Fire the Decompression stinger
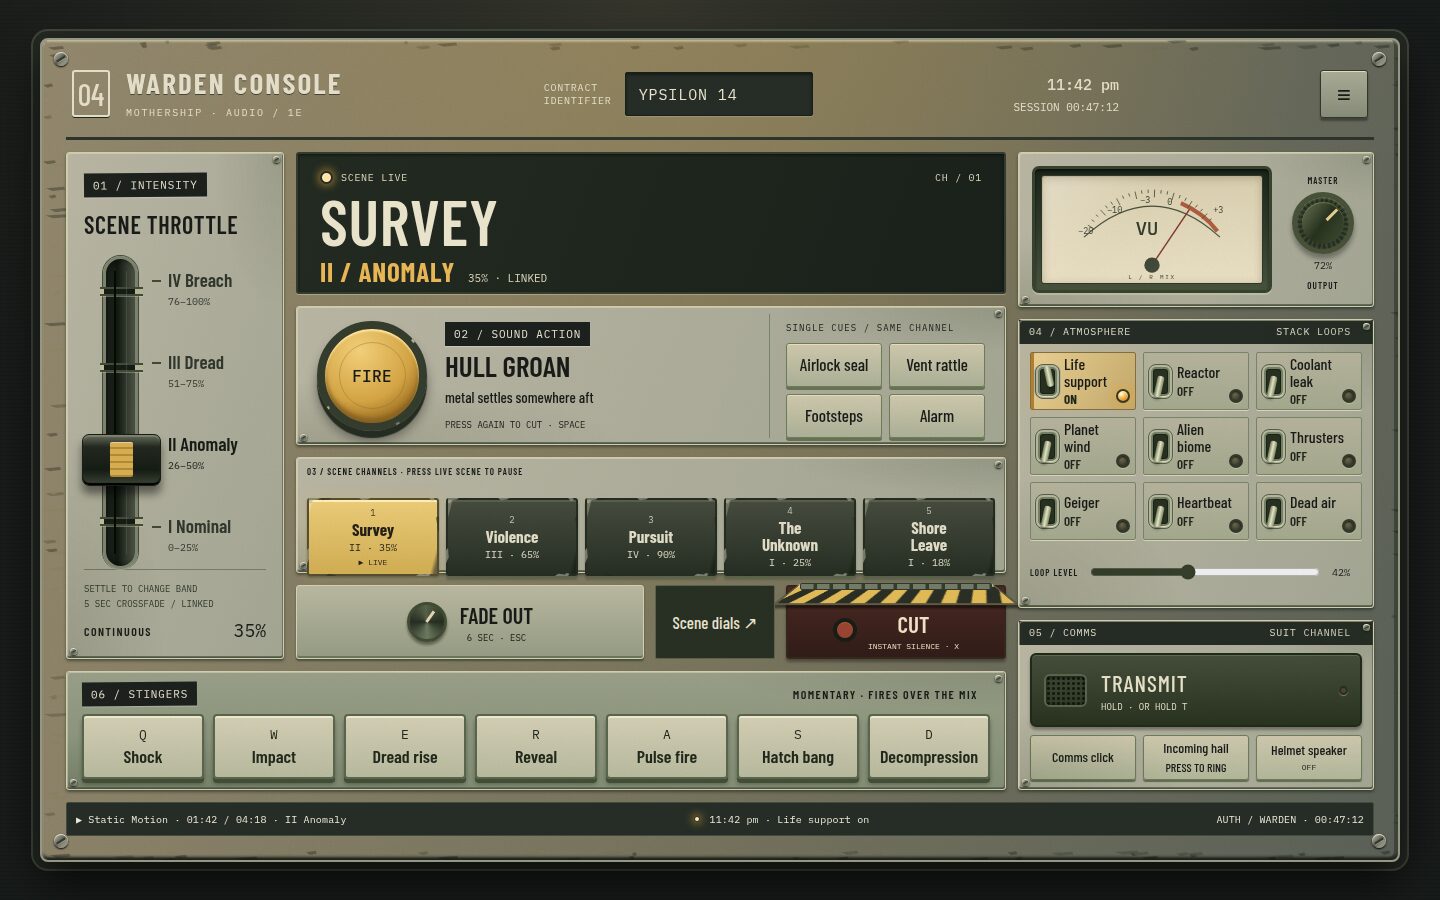The height and width of the screenshot is (900, 1440). pos(929,747)
